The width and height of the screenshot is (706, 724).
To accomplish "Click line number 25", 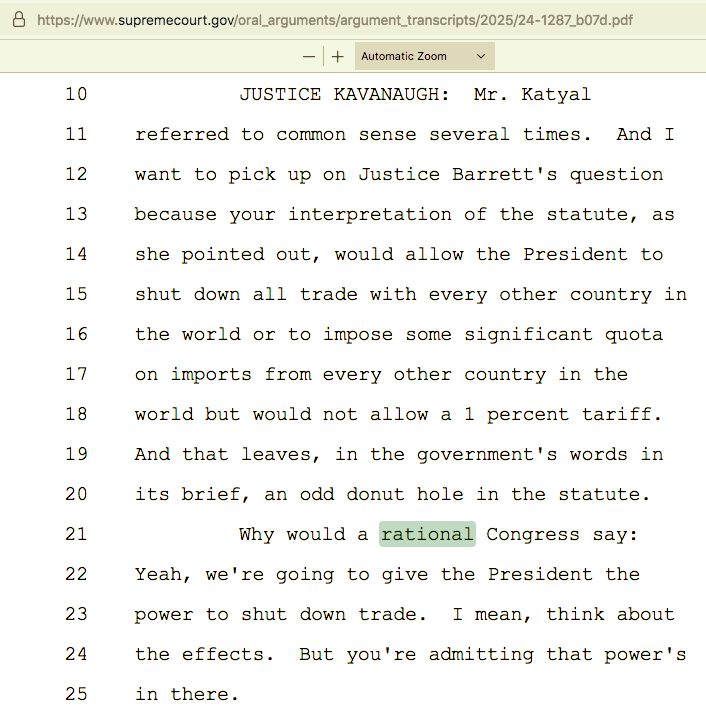I will [76, 694].
